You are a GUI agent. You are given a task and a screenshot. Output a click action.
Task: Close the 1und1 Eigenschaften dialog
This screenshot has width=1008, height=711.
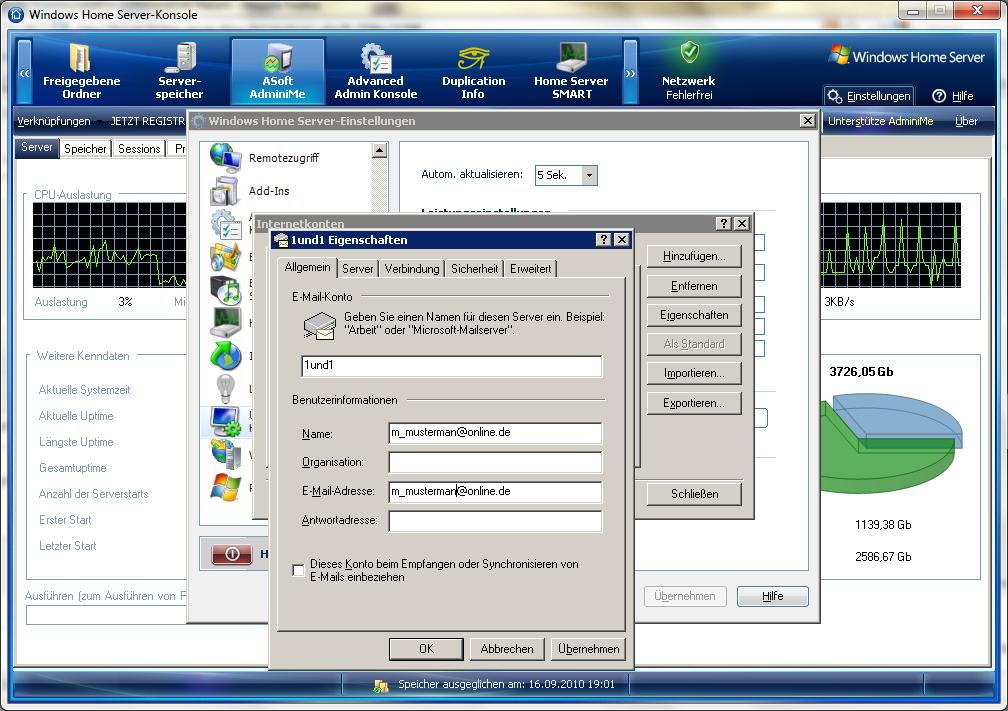click(622, 240)
